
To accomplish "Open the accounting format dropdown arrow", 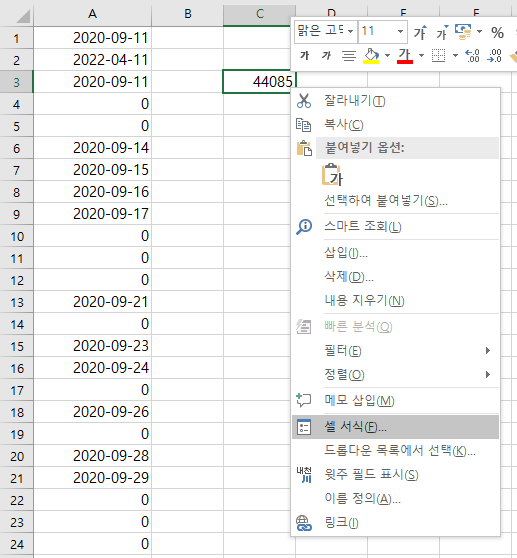I will [479, 32].
